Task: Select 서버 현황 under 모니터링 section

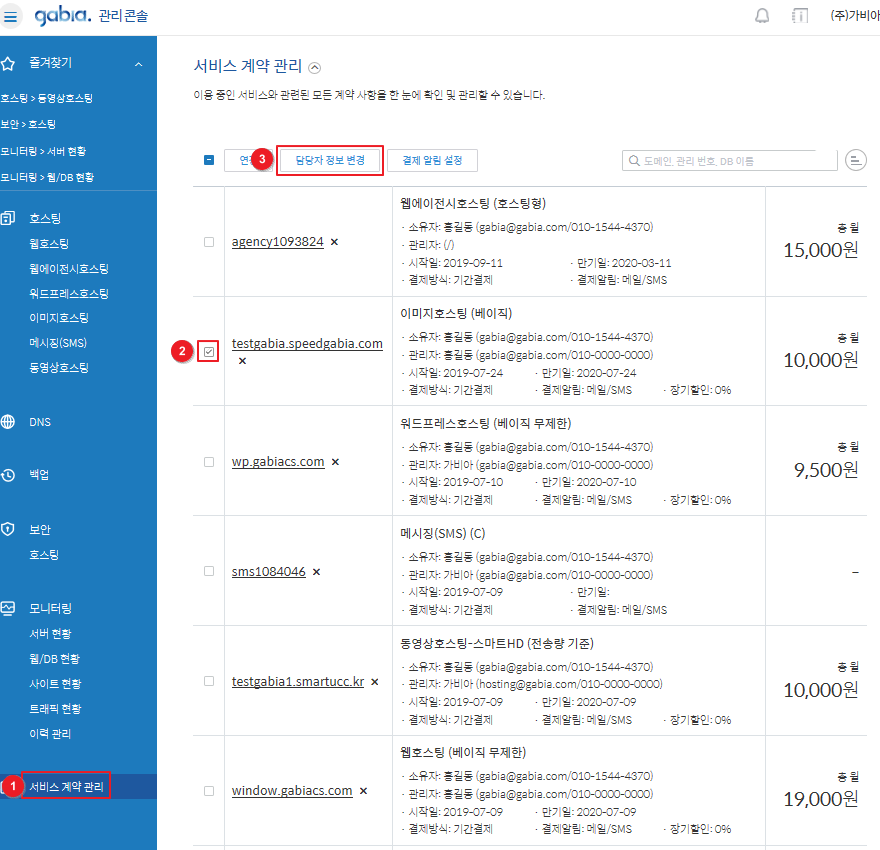Action: pyautogui.click(x=51, y=633)
